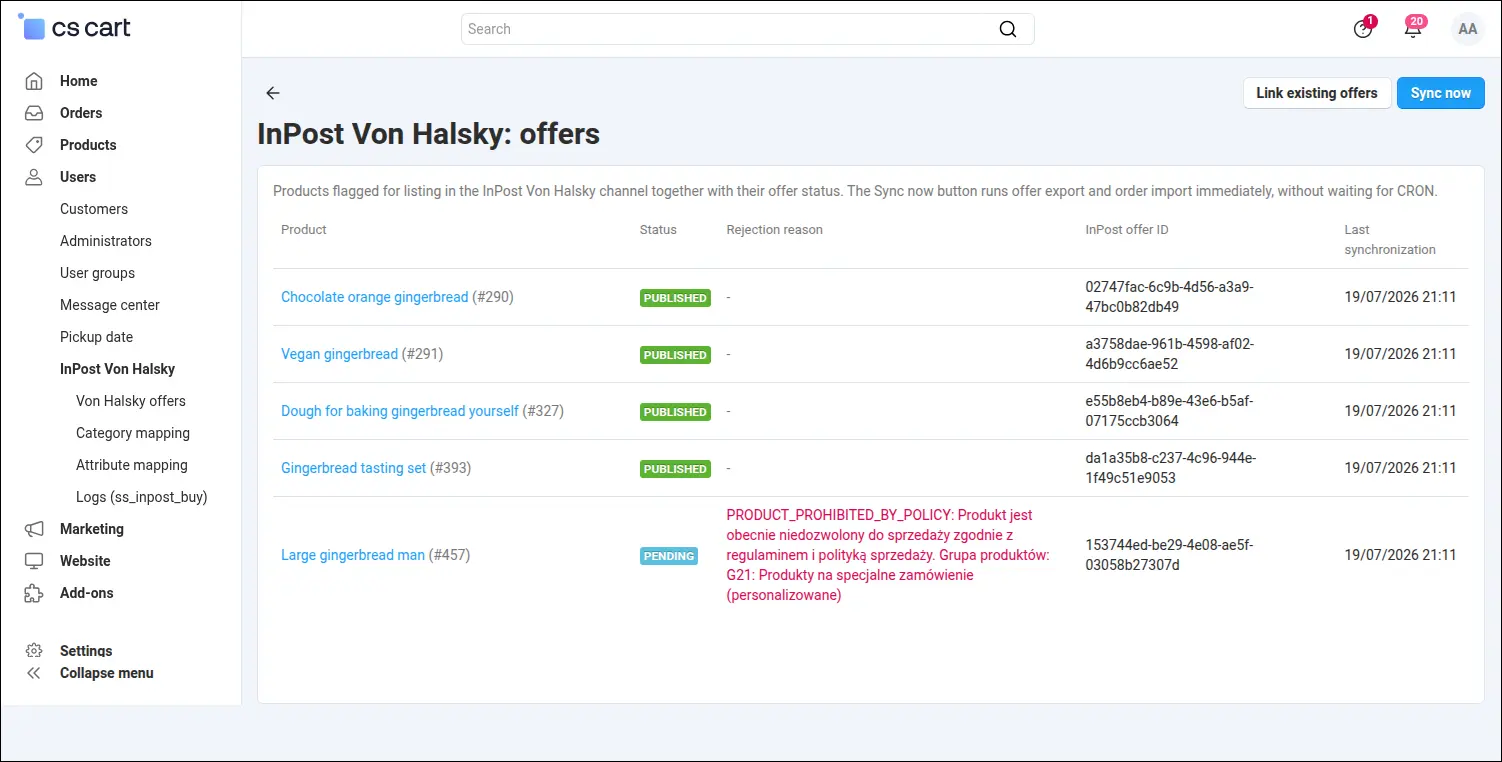Click the InPost Von Halsky: offers page title
The width and height of the screenshot is (1502, 762).
[429, 134]
